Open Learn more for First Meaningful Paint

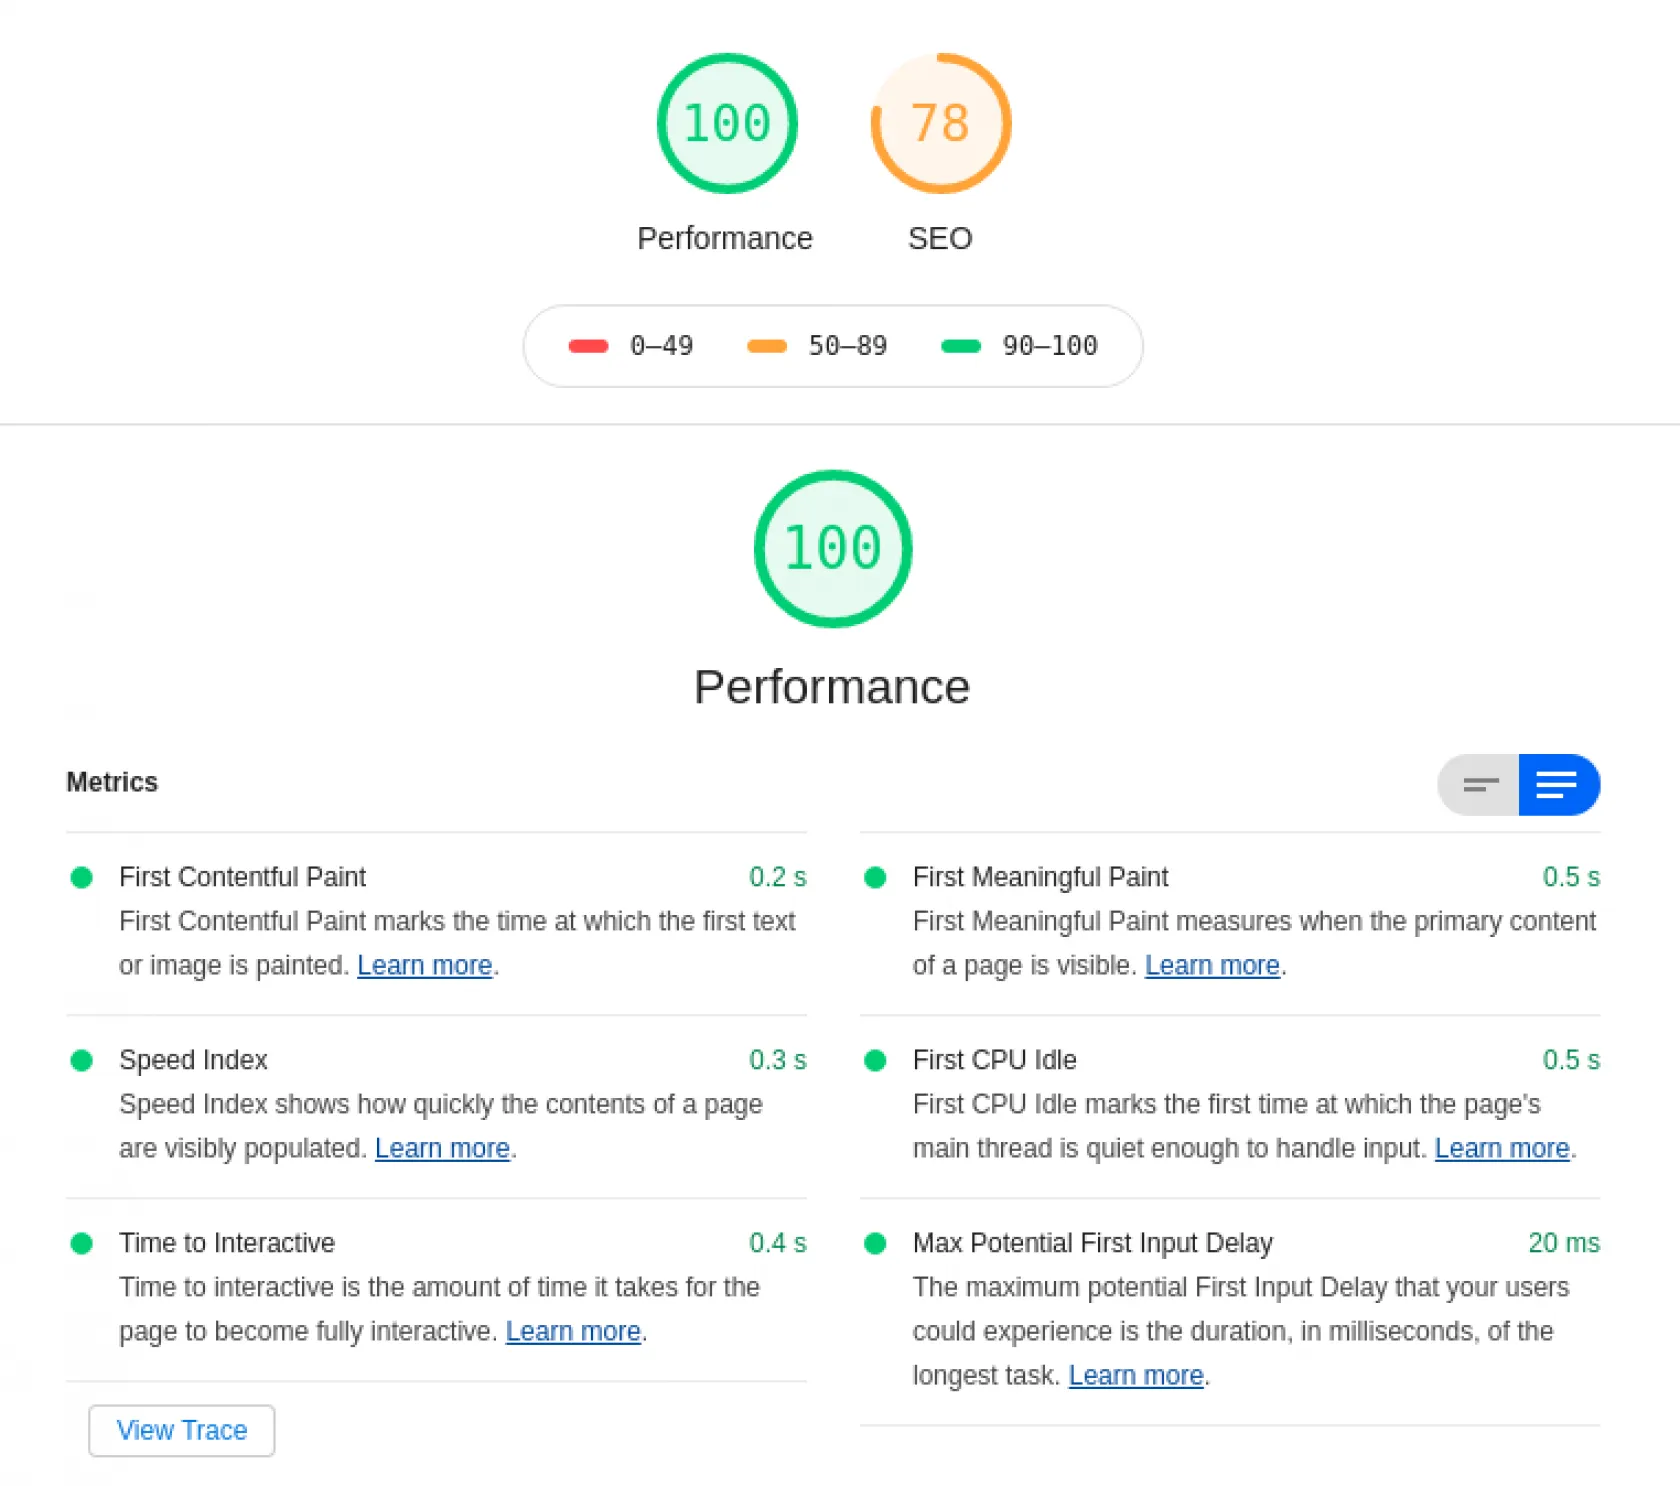[1212, 965]
